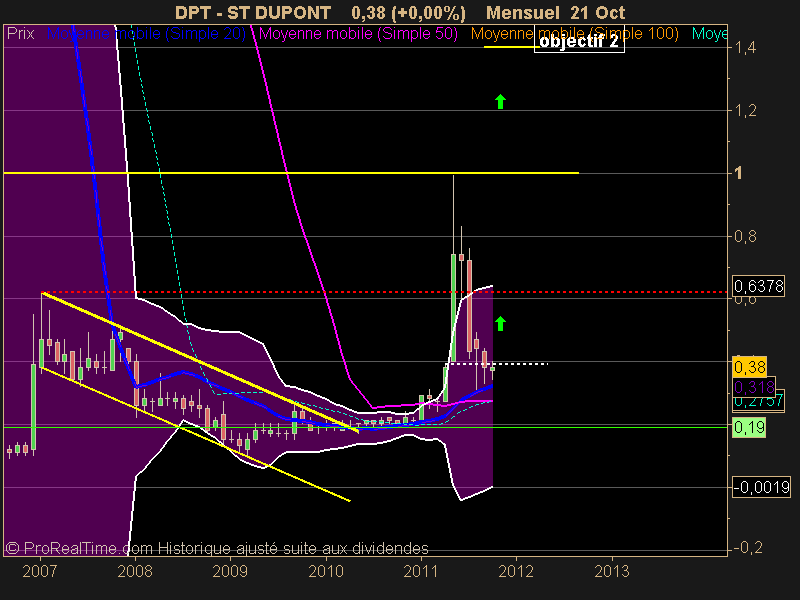Select 'Moyenne mobile (Simple 20)' legend entry
Screen dimensions: 800x600
[146, 34]
